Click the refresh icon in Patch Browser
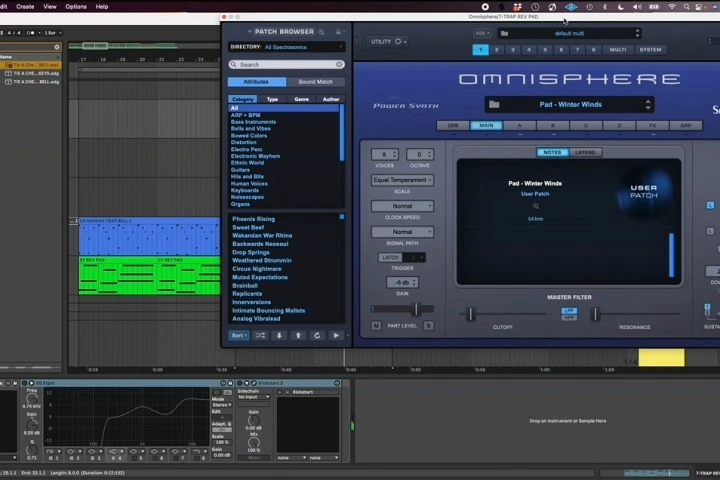Screen dimensions: 720x480 click(x=317, y=335)
